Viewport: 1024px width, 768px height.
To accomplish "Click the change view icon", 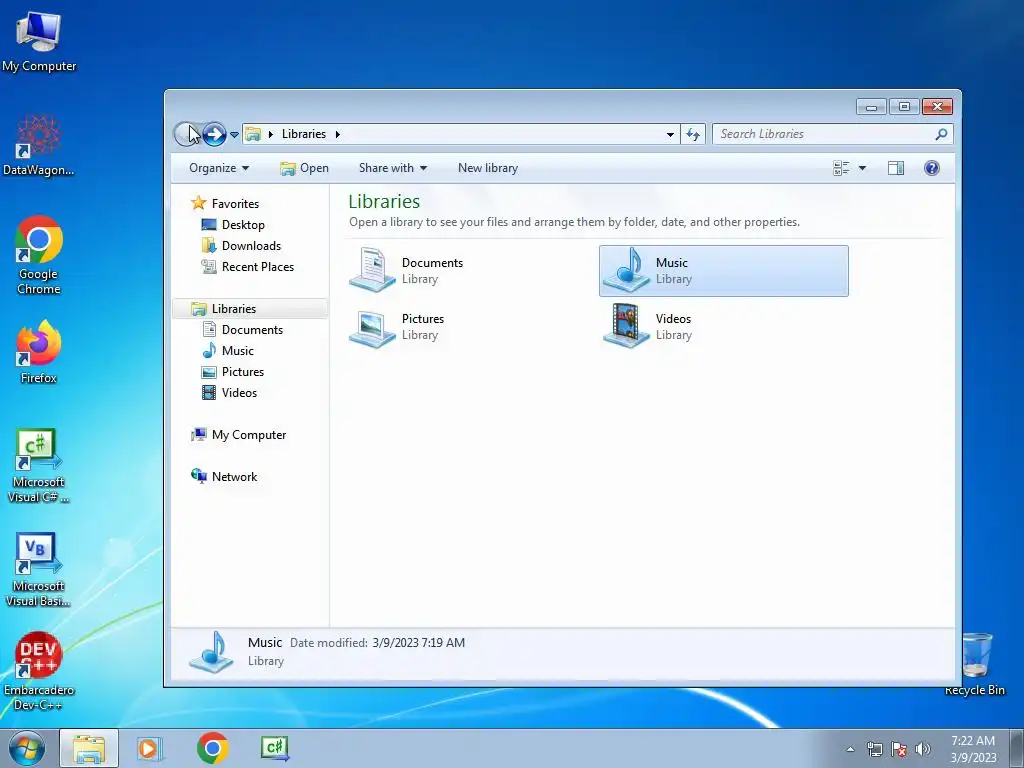I will [x=841, y=168].
